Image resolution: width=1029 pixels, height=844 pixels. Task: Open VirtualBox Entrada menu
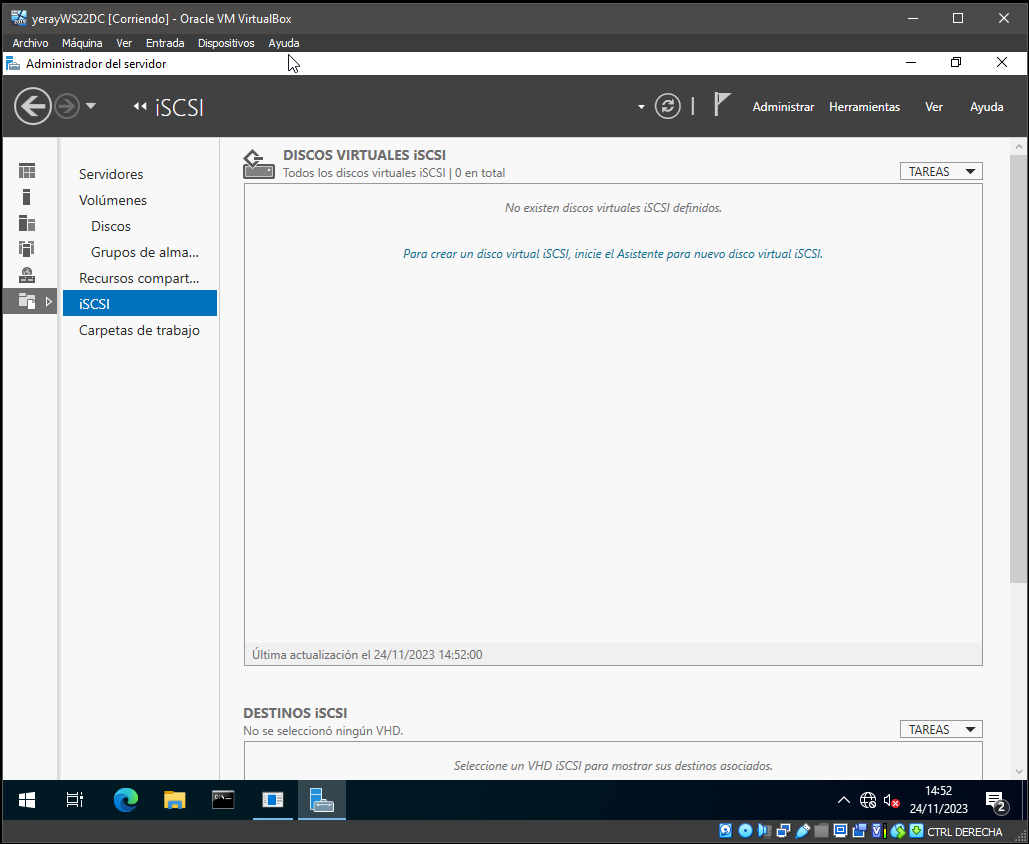click(x=165, y=43)
